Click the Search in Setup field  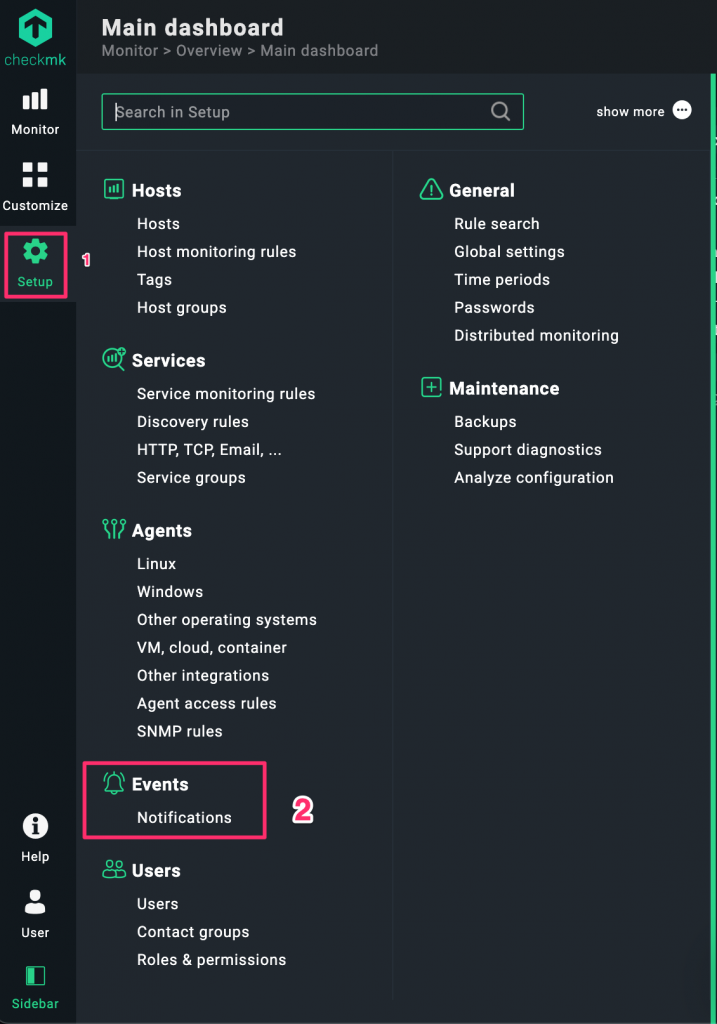pyautogui.click(x=300, y=112)
